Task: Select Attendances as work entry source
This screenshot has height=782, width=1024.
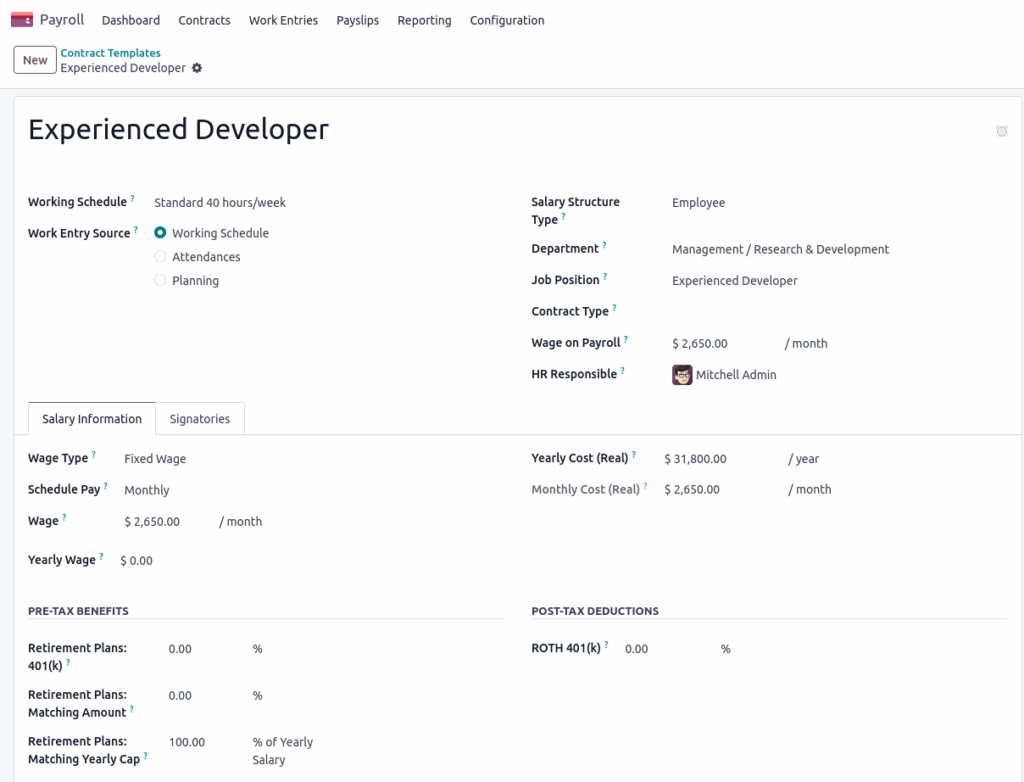Action: coord(160,257)
